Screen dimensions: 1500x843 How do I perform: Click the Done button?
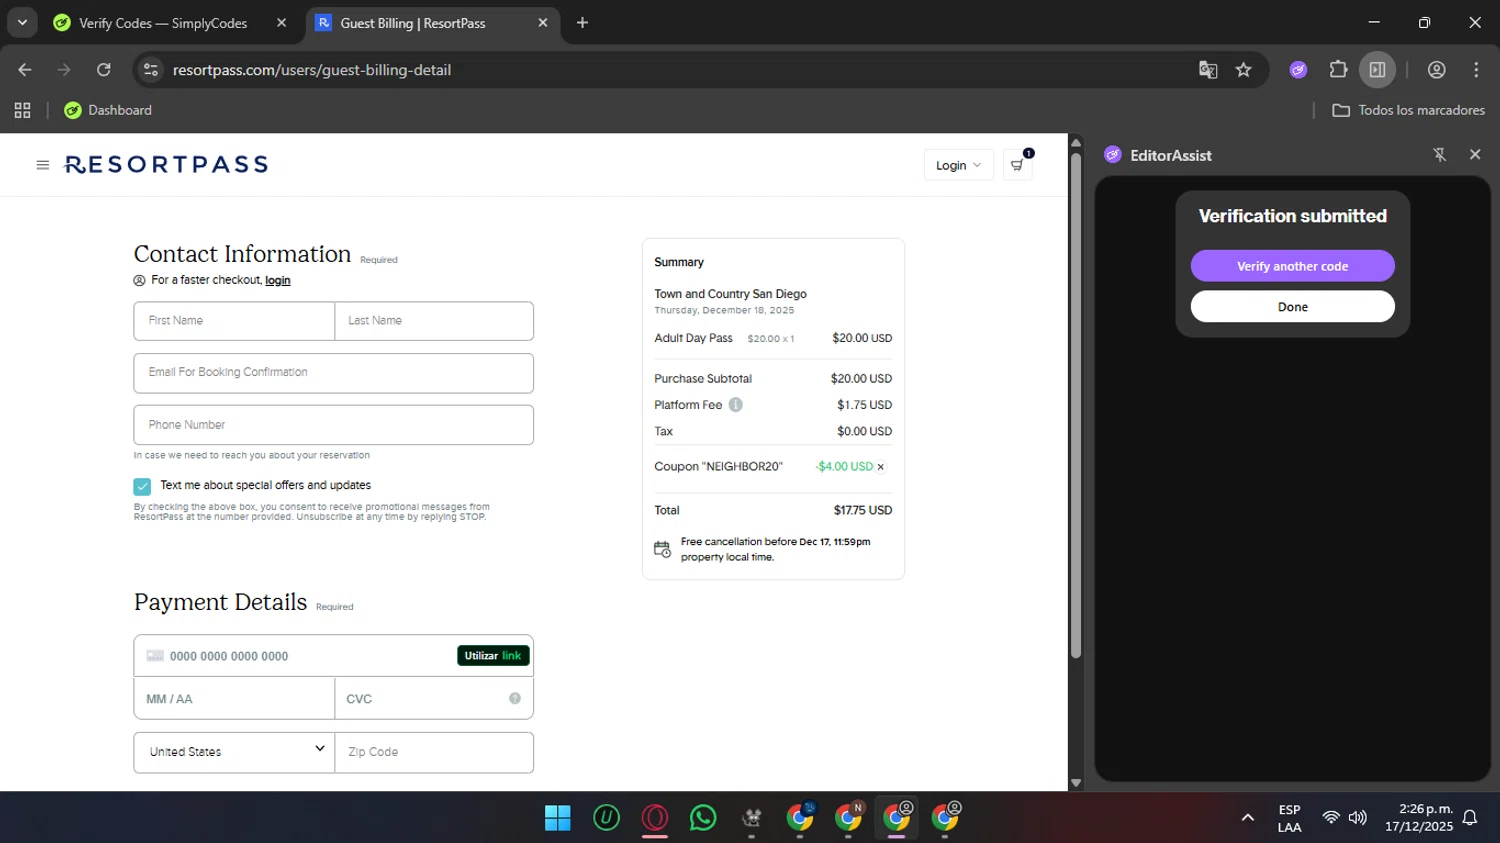[1292, 307]
